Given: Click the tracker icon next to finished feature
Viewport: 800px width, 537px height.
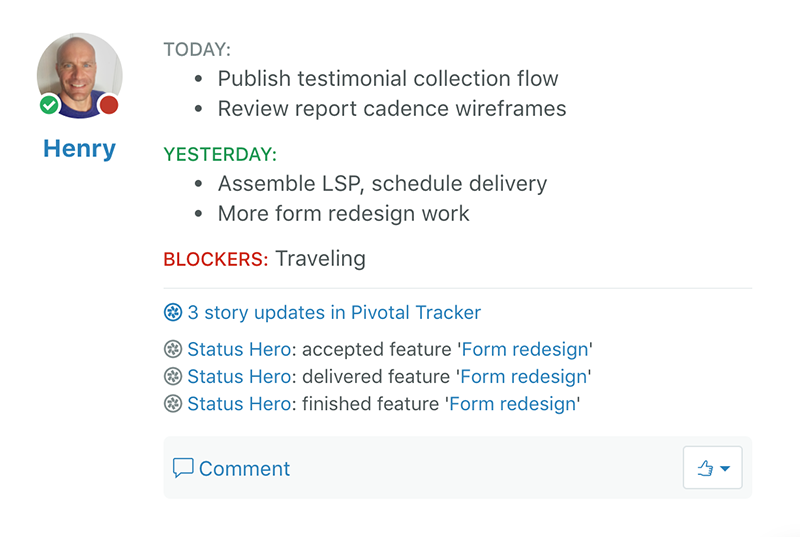Looking at the screenshot, I should [173, 403].
